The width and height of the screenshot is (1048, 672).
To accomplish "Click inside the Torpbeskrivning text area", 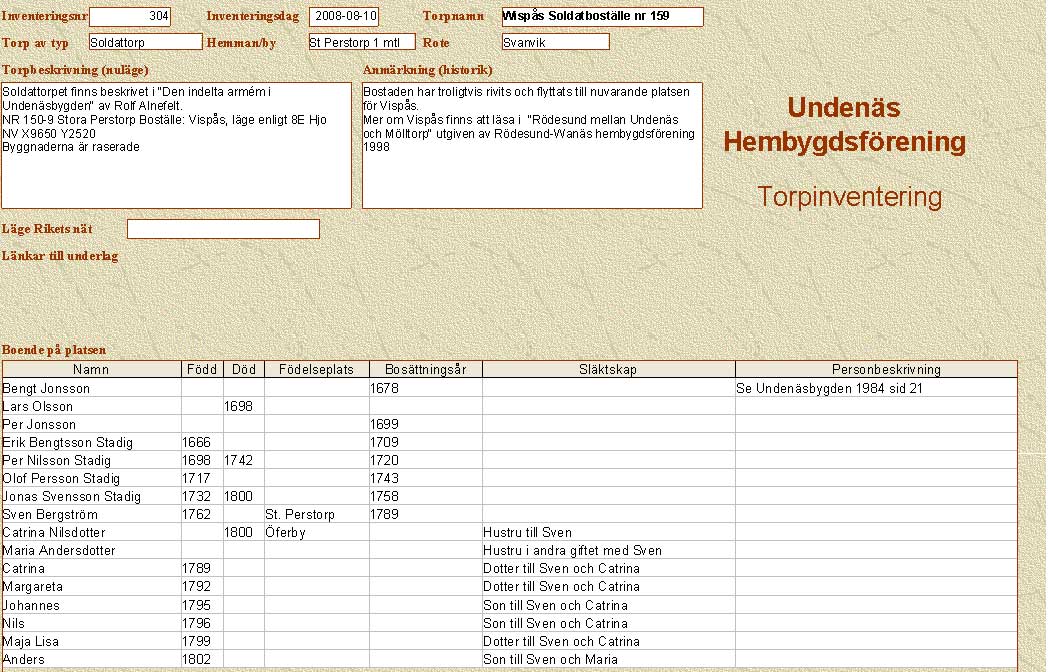I will point(176,145).
